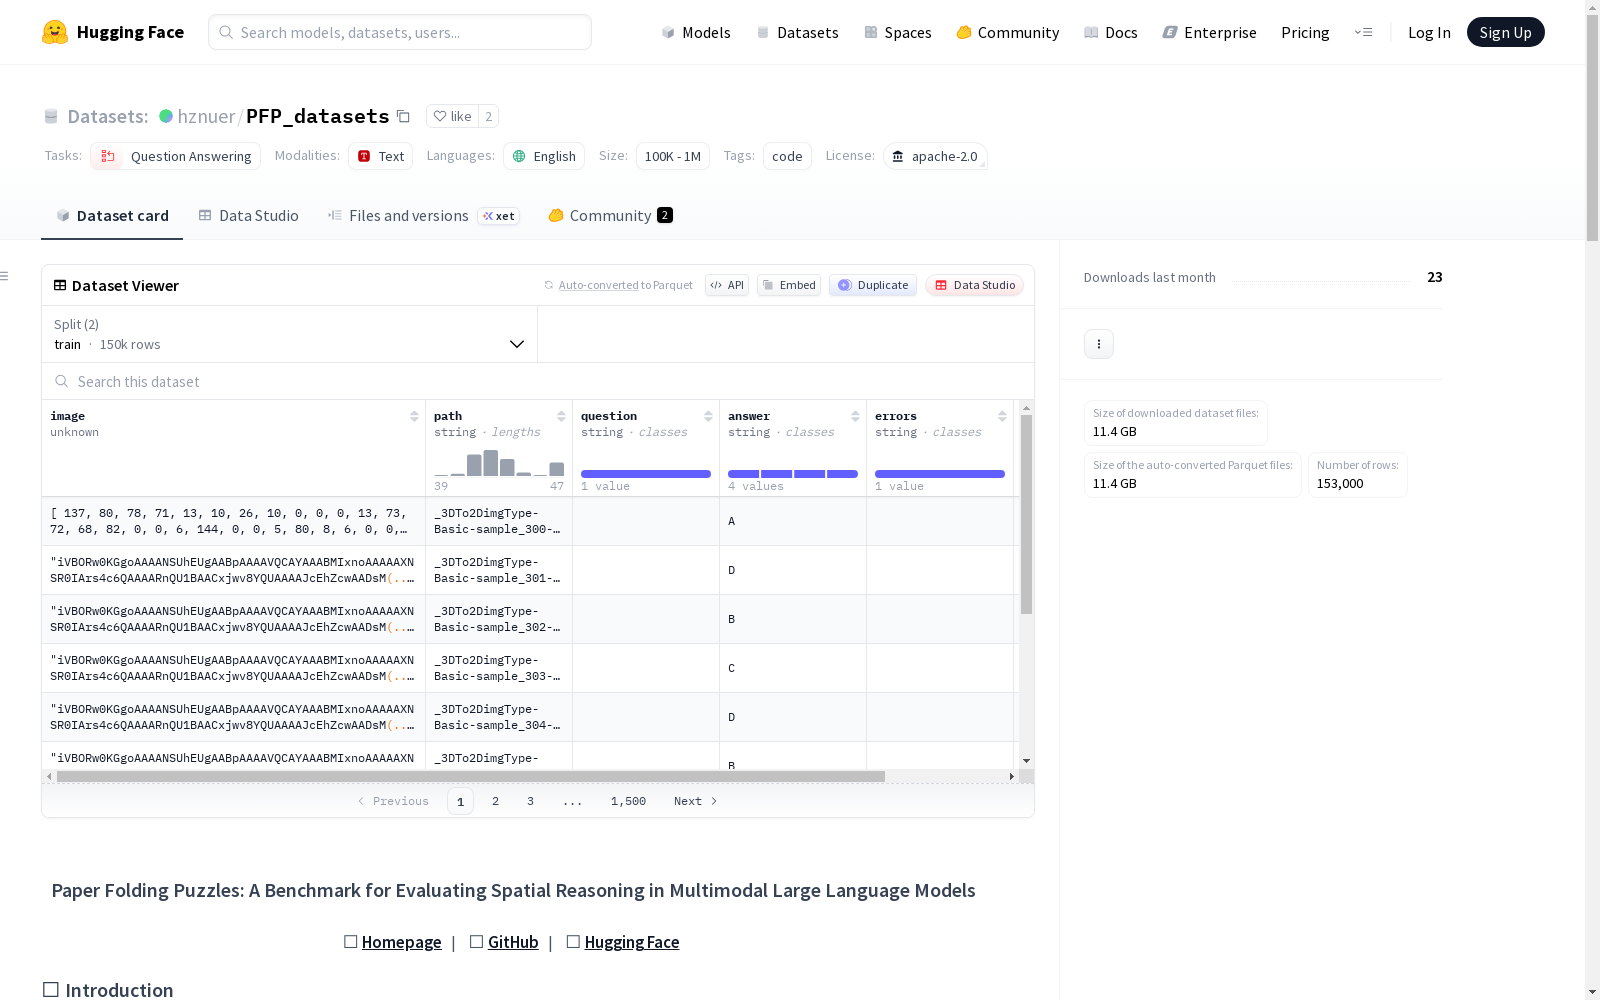Click the heart like button
The width and height of the screenshot is (1600, 1000).
tap(452, 116)
